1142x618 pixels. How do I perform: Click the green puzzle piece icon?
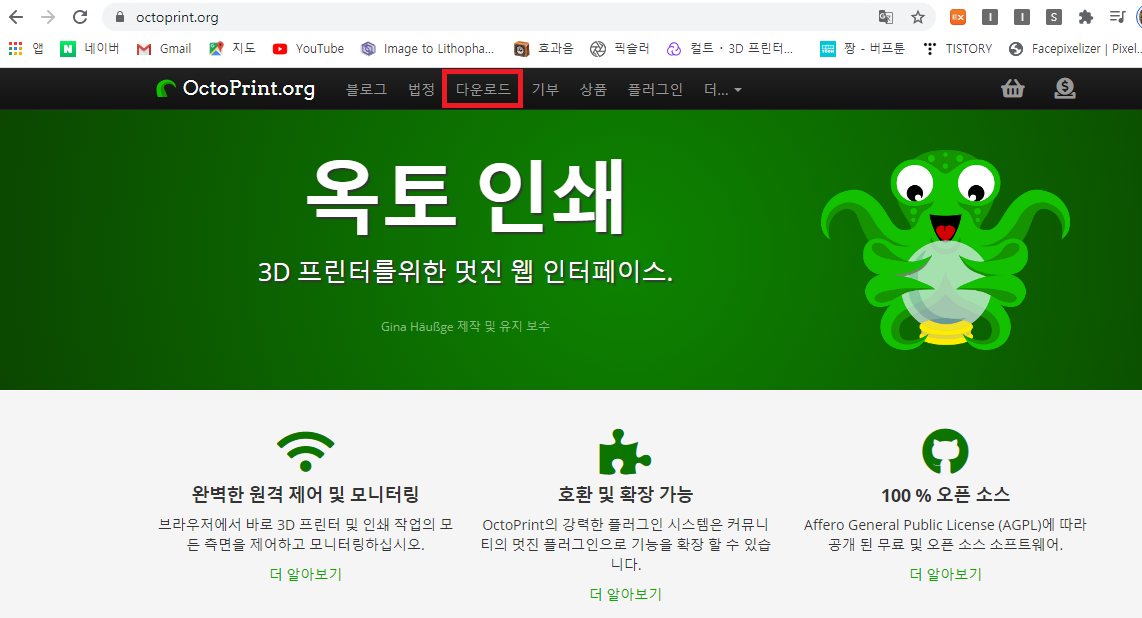pyautogui.click(x=624, y=452)
